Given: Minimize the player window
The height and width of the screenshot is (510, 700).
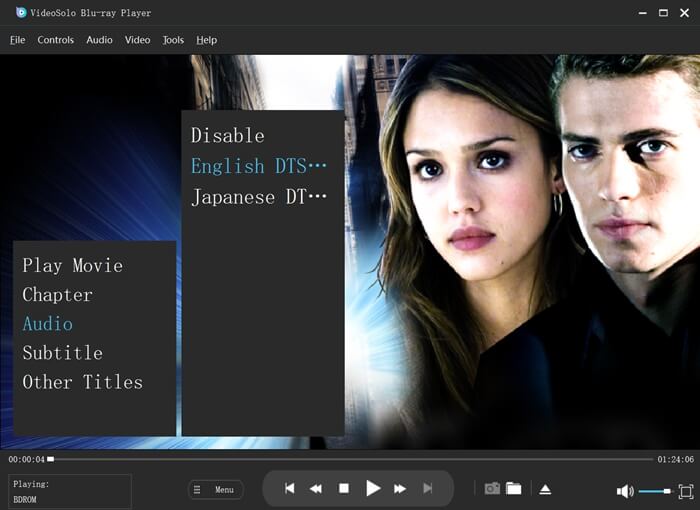Looking at the screenshot, I should (642, 13).
